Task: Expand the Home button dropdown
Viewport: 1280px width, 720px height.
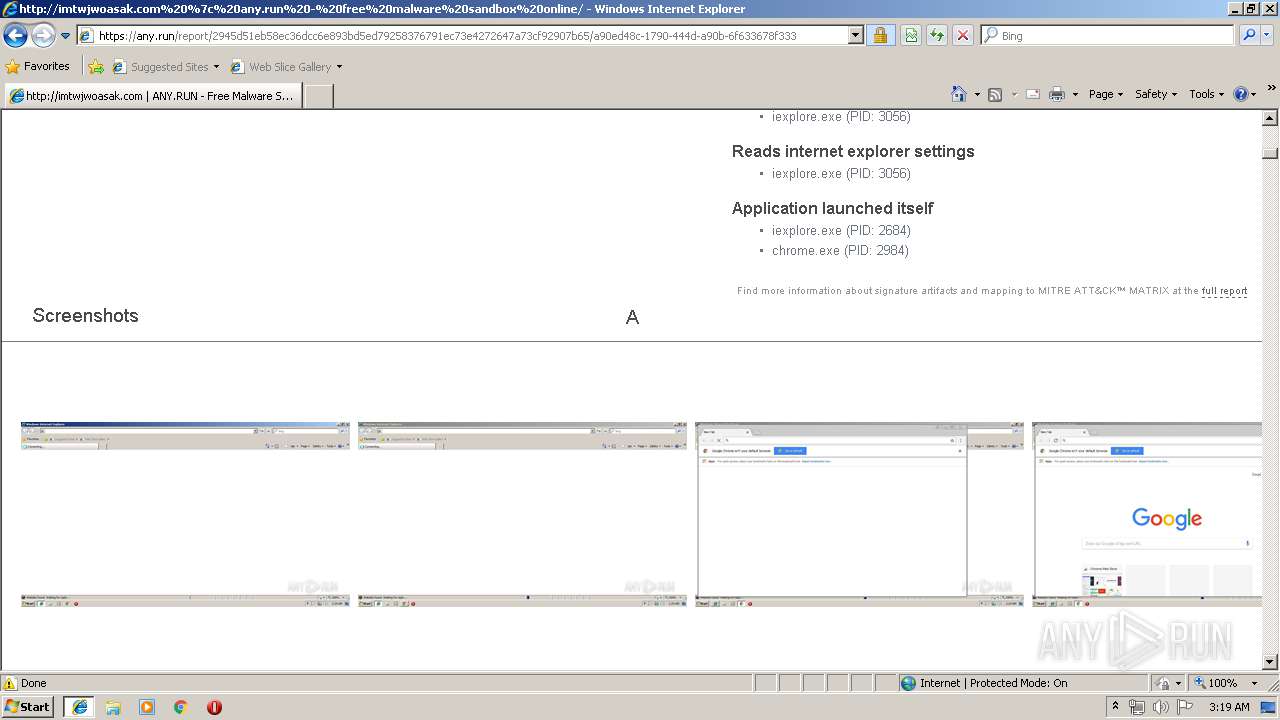Action: point(977,94)
